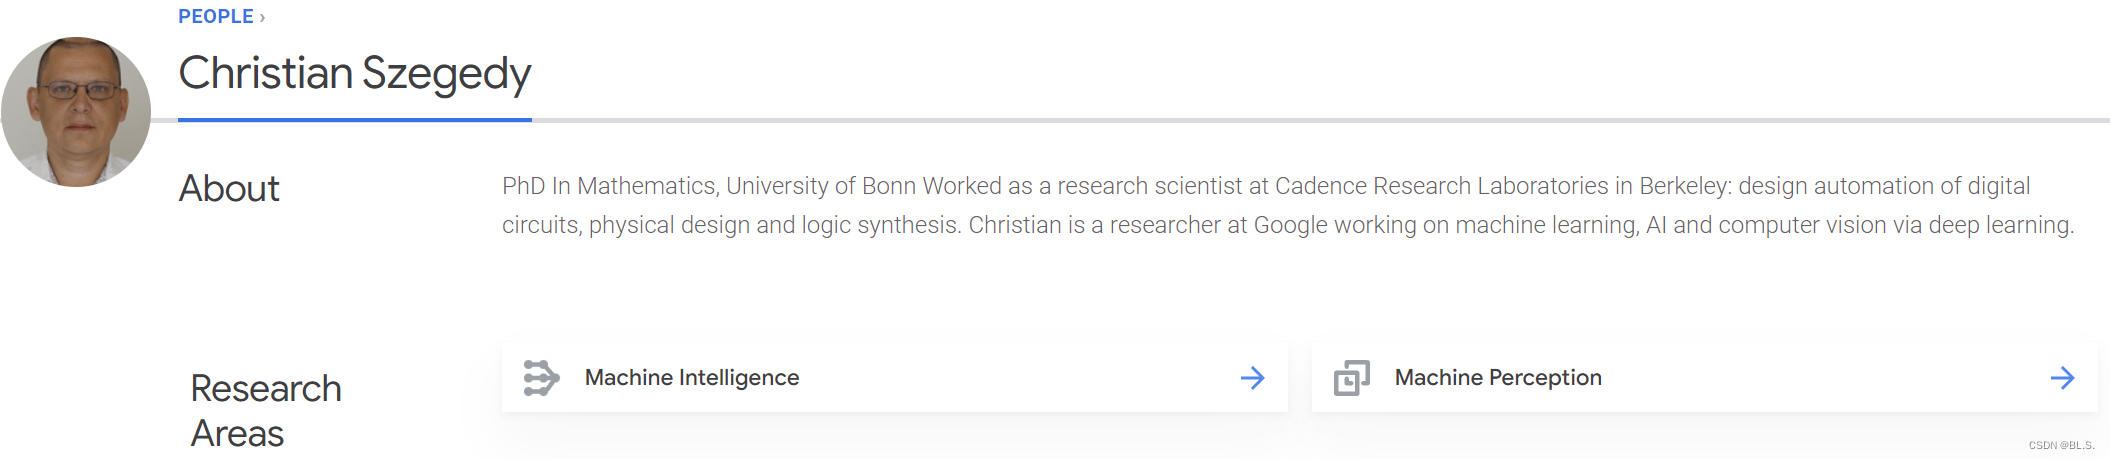Follow the Machine Intelligence arrow icon
Screen dimensions: 2110x459
(x=1252, y=378)
